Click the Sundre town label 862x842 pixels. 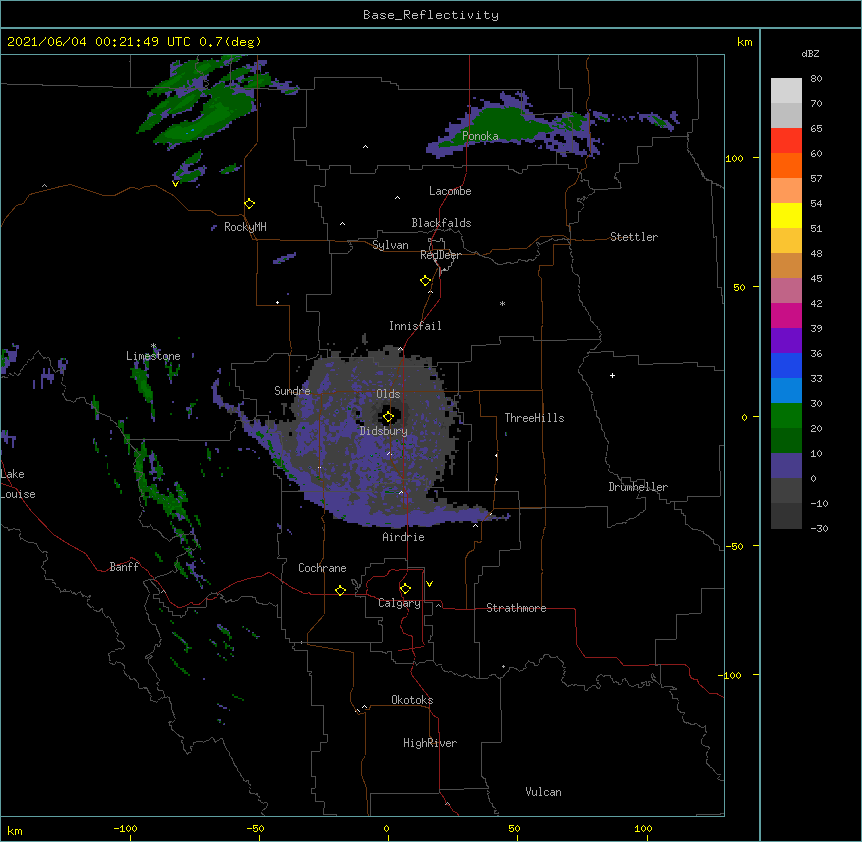[292, 391]
